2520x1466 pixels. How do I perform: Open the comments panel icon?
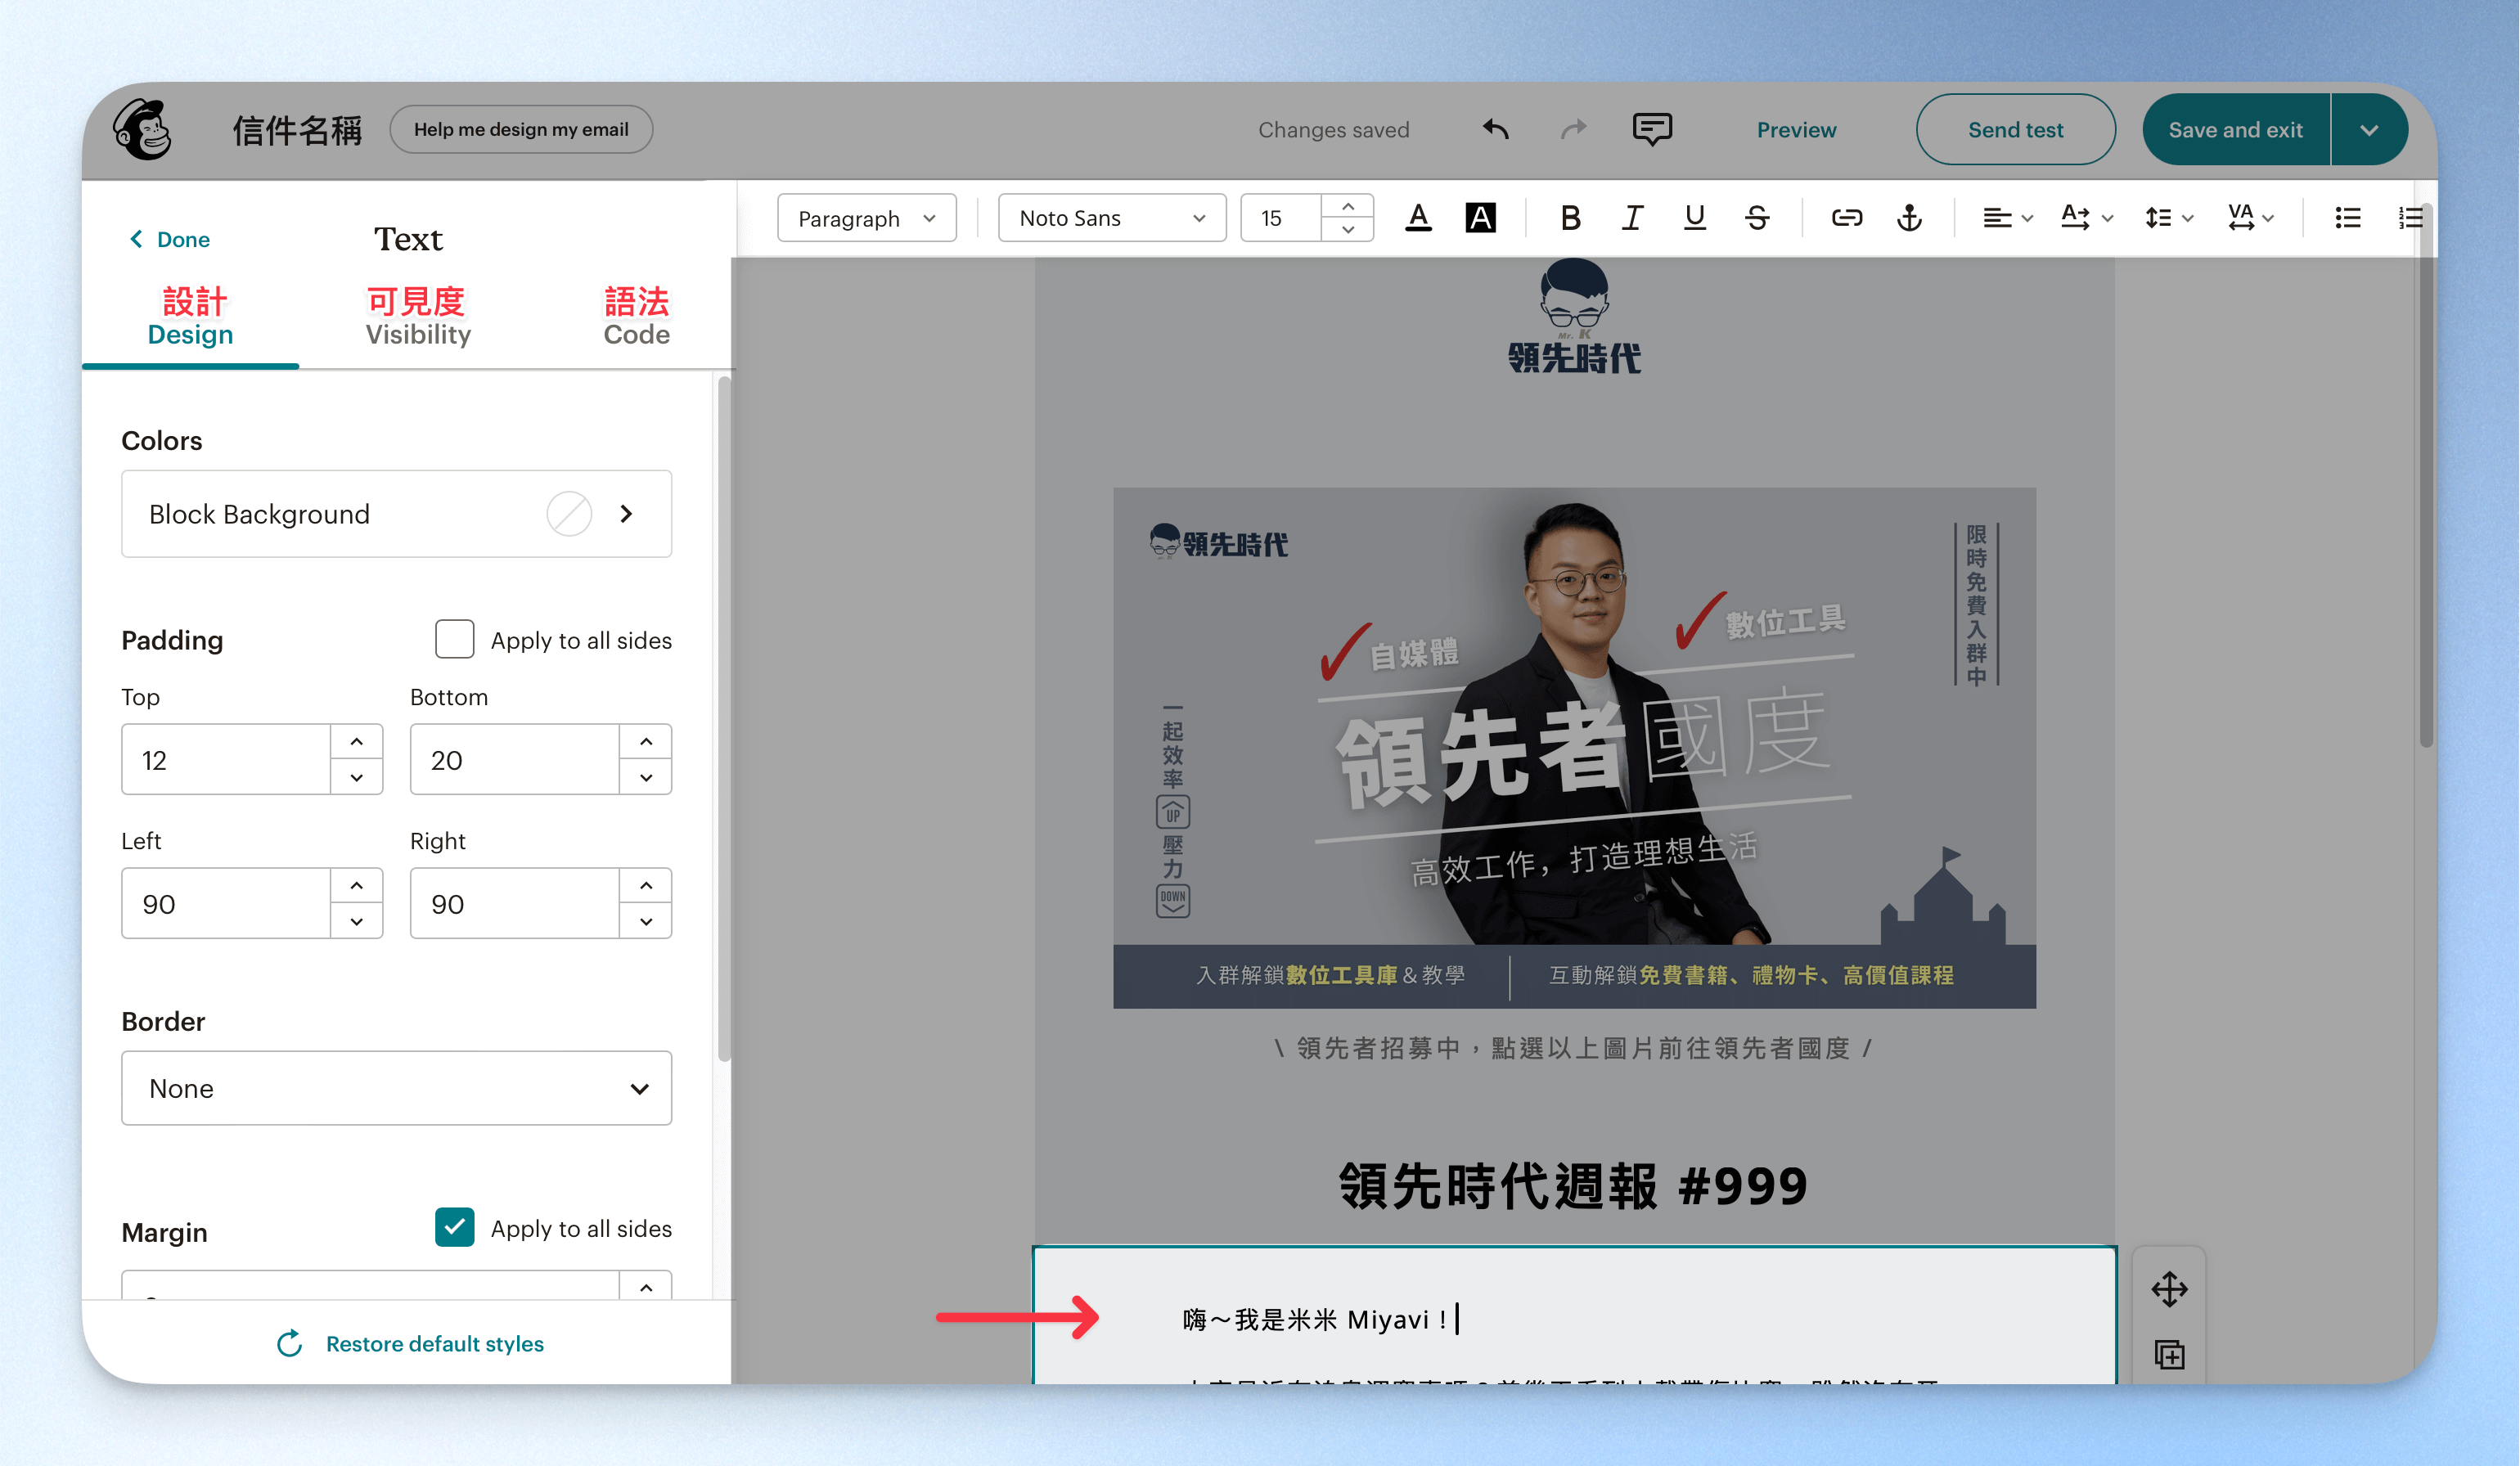click(x=1652, y=129)
